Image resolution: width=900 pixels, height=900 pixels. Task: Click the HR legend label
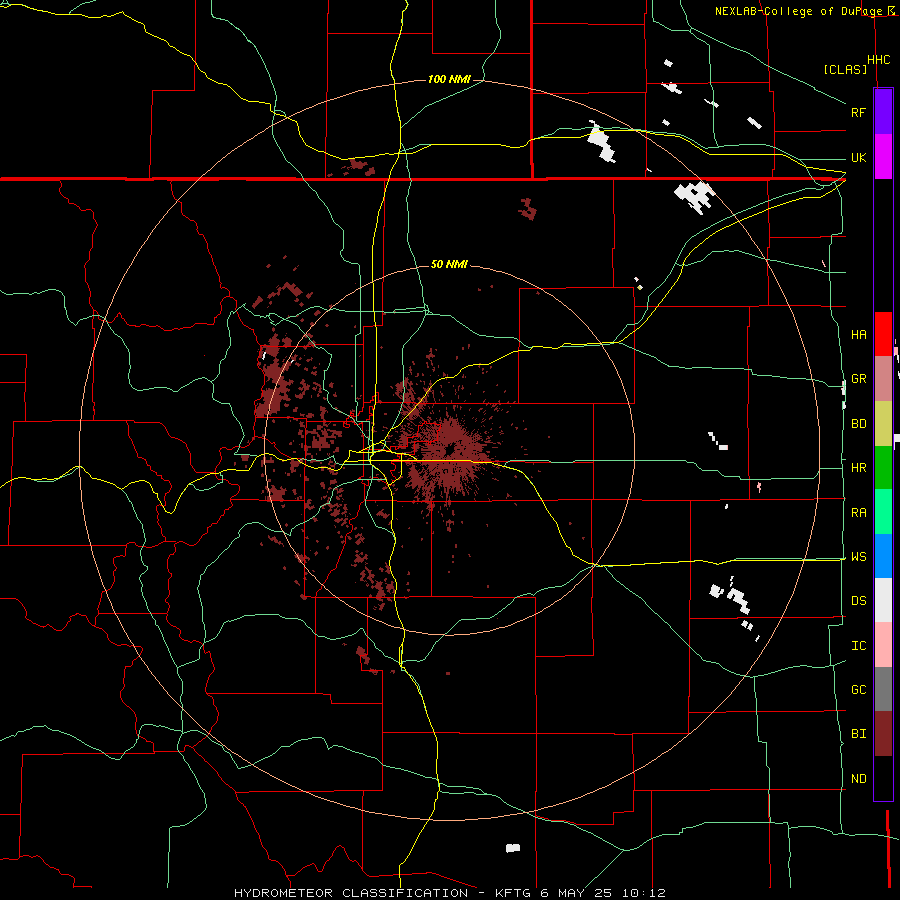858,468
